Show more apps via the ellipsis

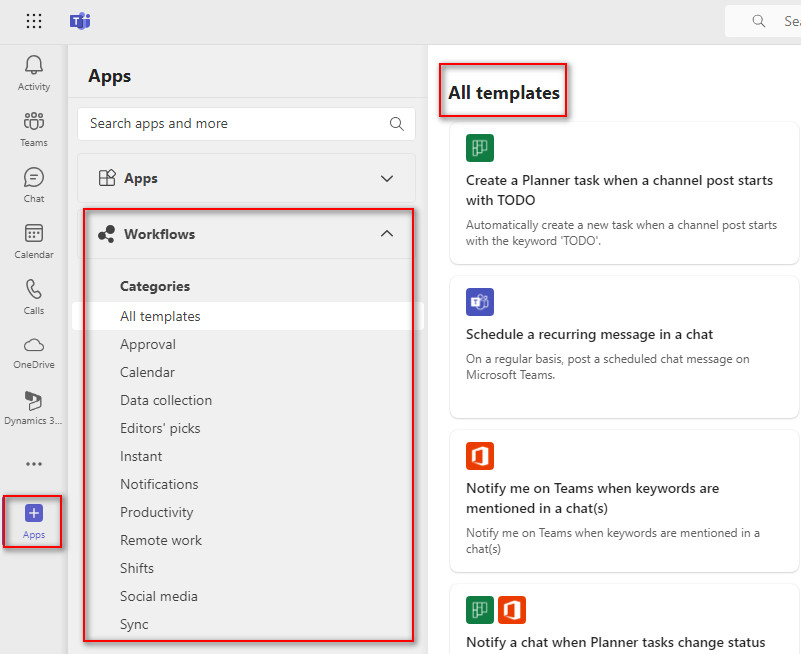tap(34, 464)
